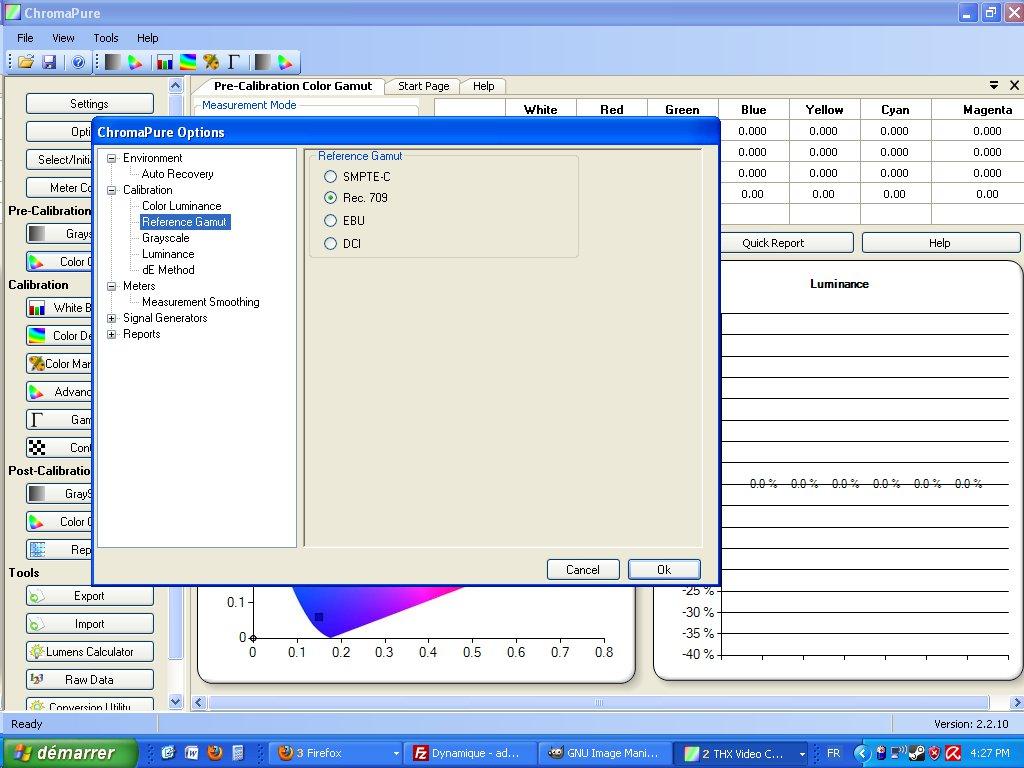Collapse the Environment tree node
Screen dimensions: 1024x768
coord(112,158)
